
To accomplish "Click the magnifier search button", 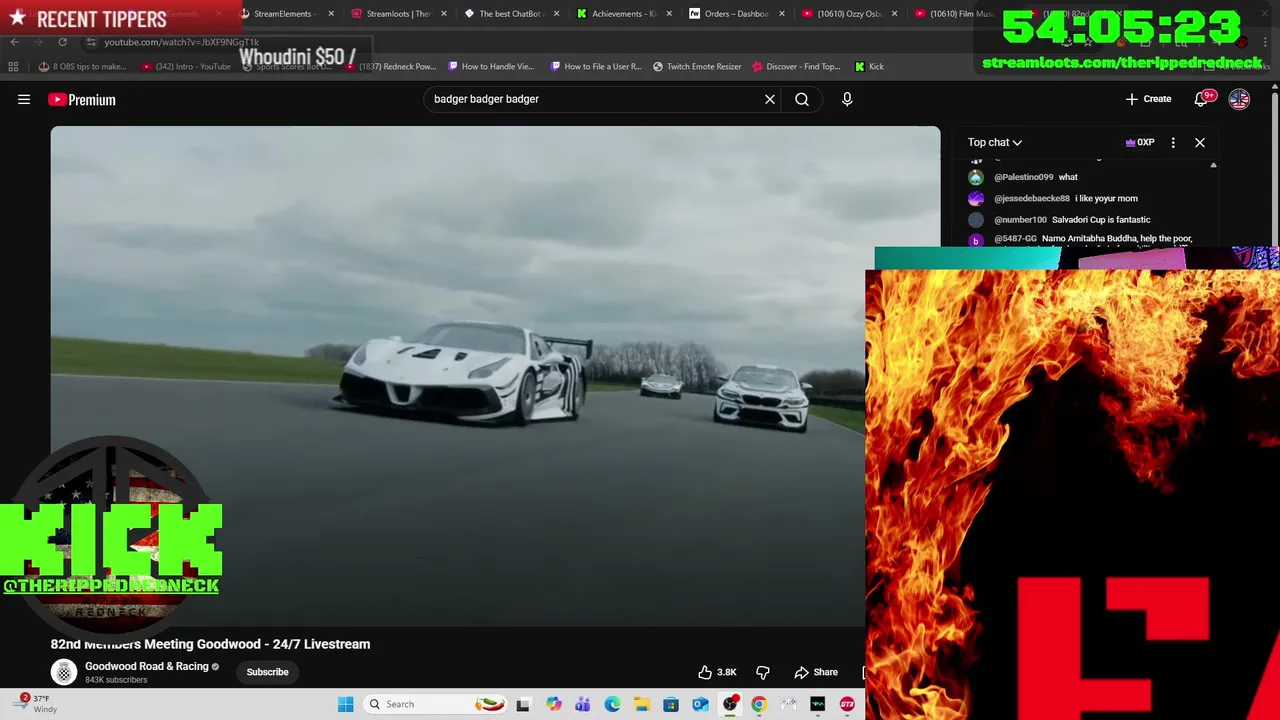I will 802,99.
